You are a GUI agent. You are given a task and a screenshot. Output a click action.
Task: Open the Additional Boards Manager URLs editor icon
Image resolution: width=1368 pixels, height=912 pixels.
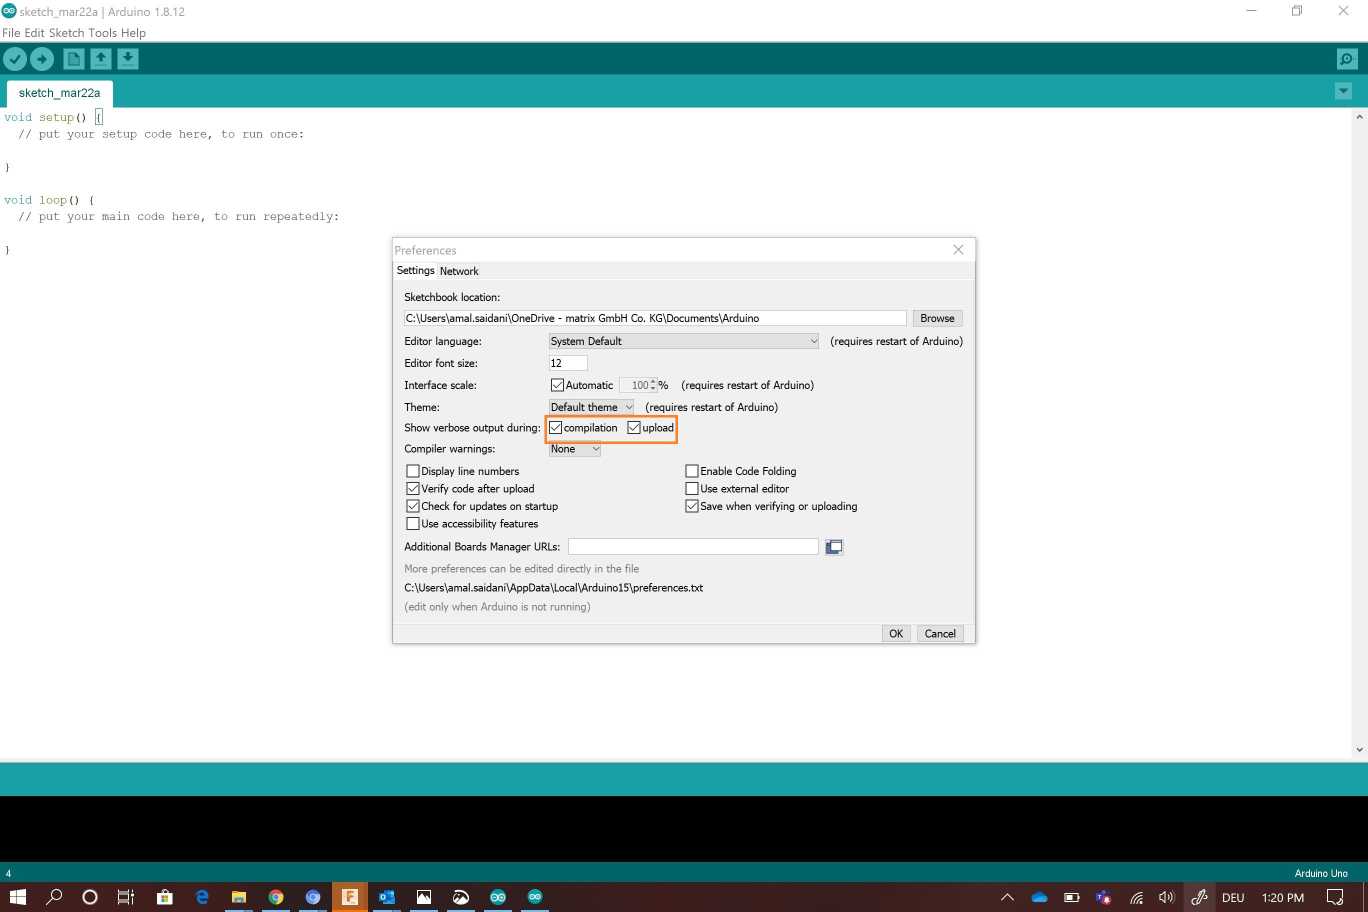click(x=834, y=547)
